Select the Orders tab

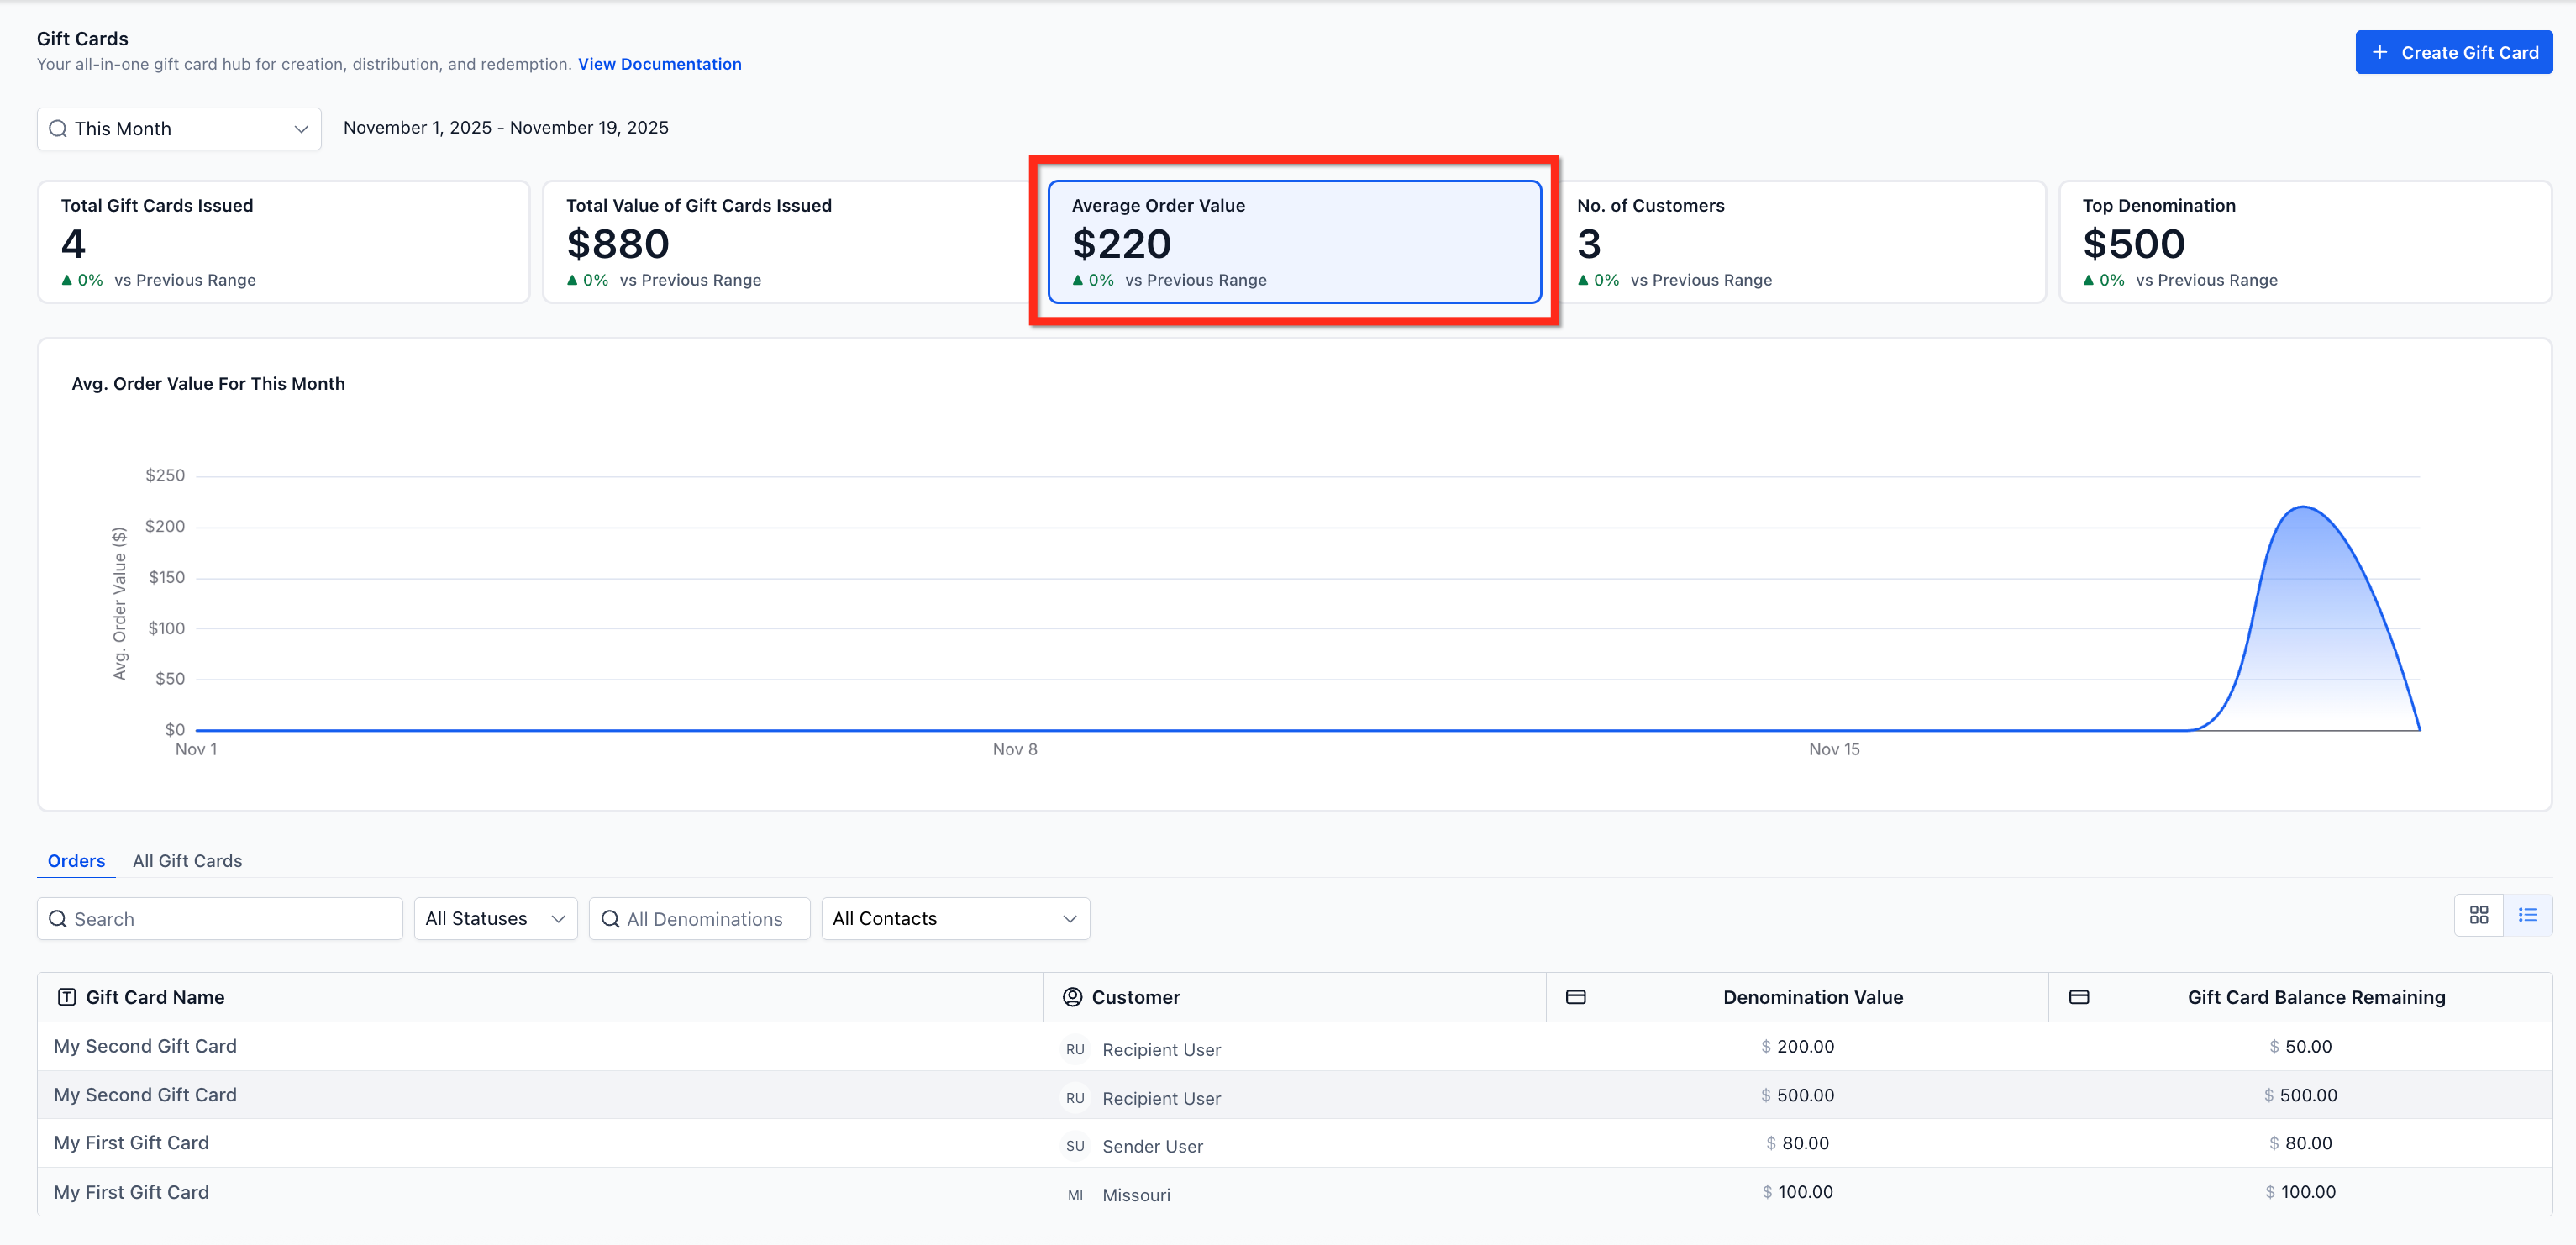[x=76, y=861]
